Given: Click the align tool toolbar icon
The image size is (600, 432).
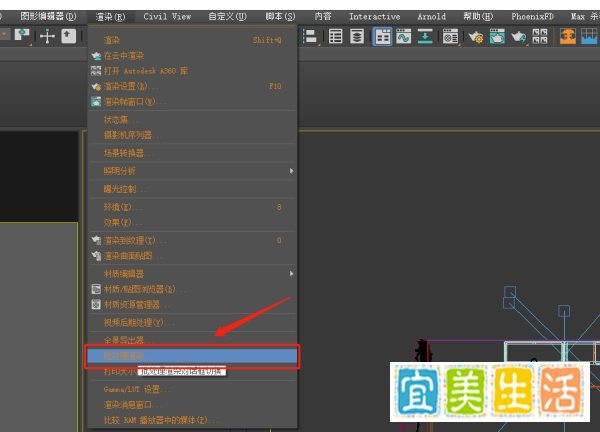Looking at the screenshot, I should [x=311, y=37].
